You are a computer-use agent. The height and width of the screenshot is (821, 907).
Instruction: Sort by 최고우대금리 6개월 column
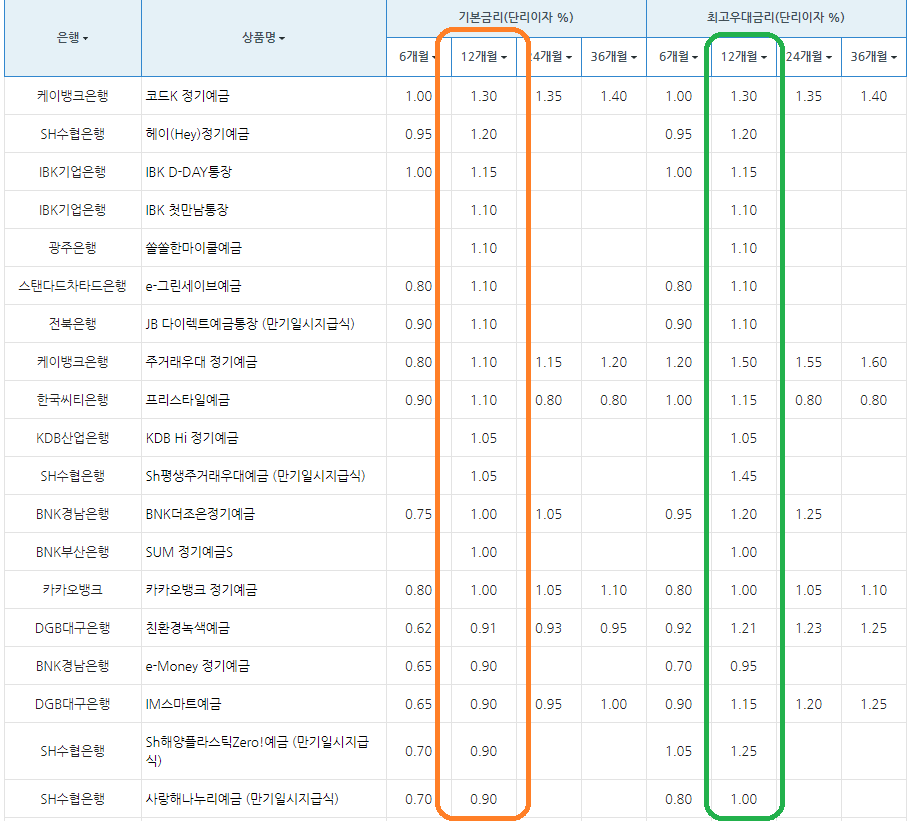pos(678,57)
